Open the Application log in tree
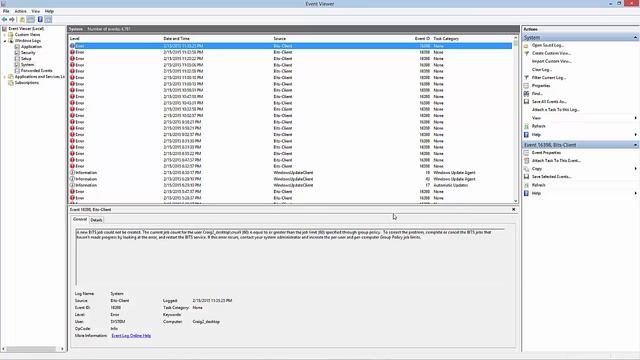640x360 pixels. pos(31,47)
